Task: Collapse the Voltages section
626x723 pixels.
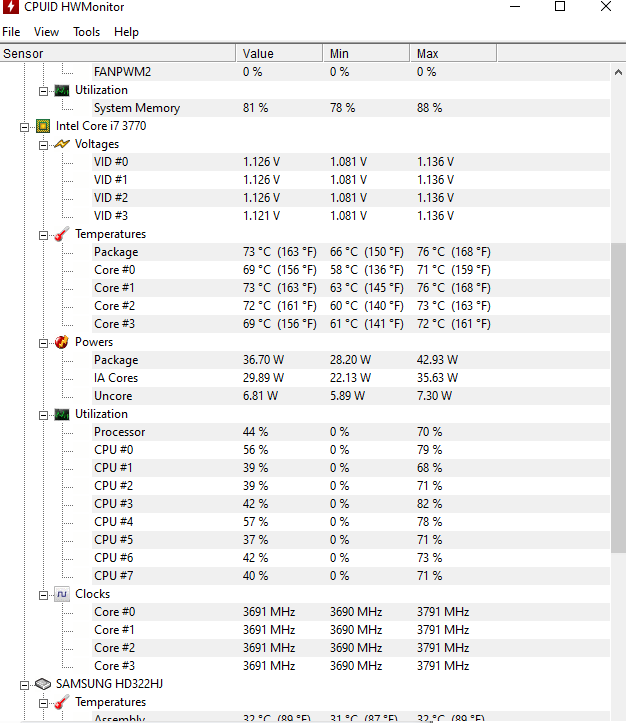Action: coord(43,145)
